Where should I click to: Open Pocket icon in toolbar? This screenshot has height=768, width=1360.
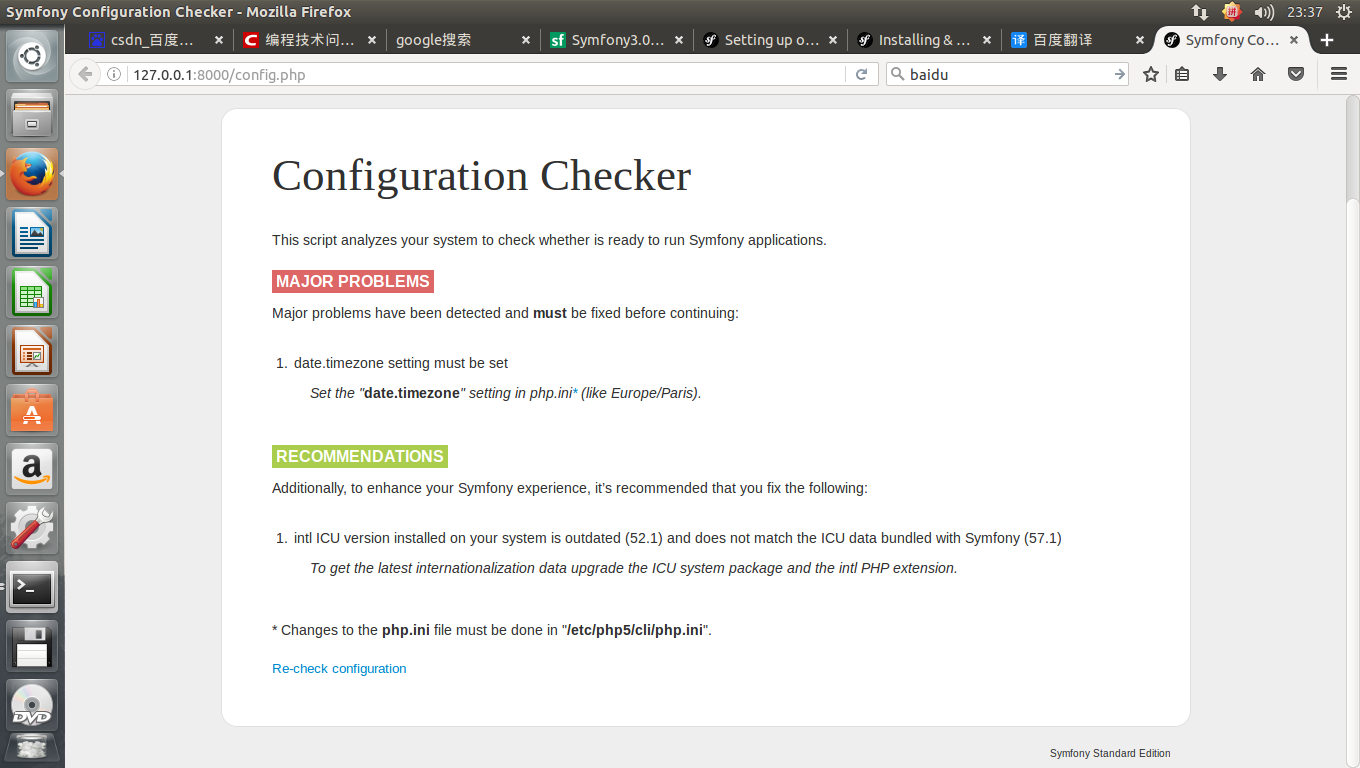point(1296,74)
